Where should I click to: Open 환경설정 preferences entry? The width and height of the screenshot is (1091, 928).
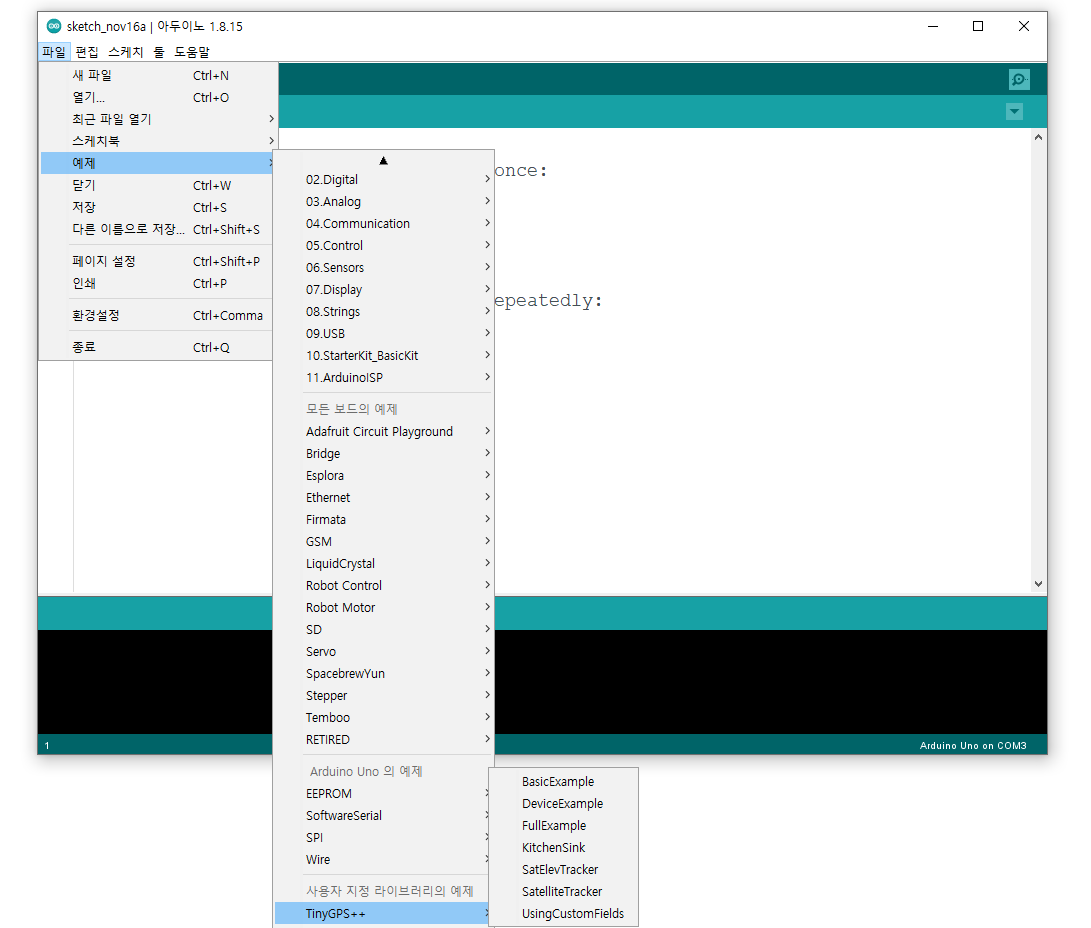click(159, 316)
